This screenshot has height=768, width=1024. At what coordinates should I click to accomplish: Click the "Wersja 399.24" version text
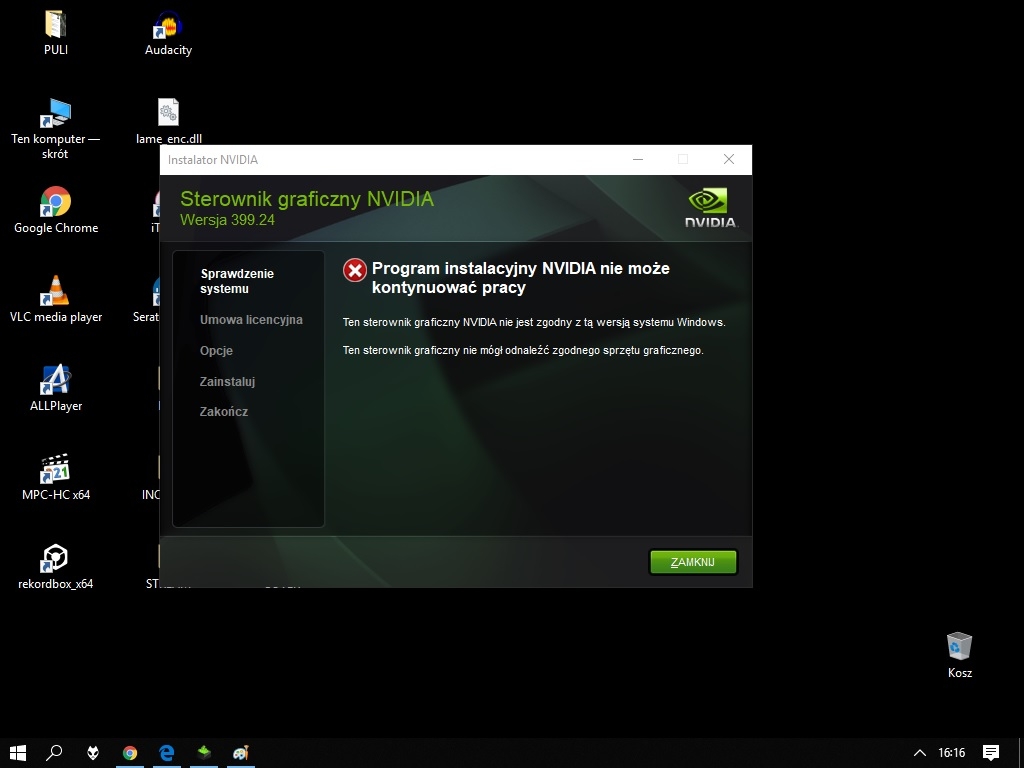(x=227, y=220)
